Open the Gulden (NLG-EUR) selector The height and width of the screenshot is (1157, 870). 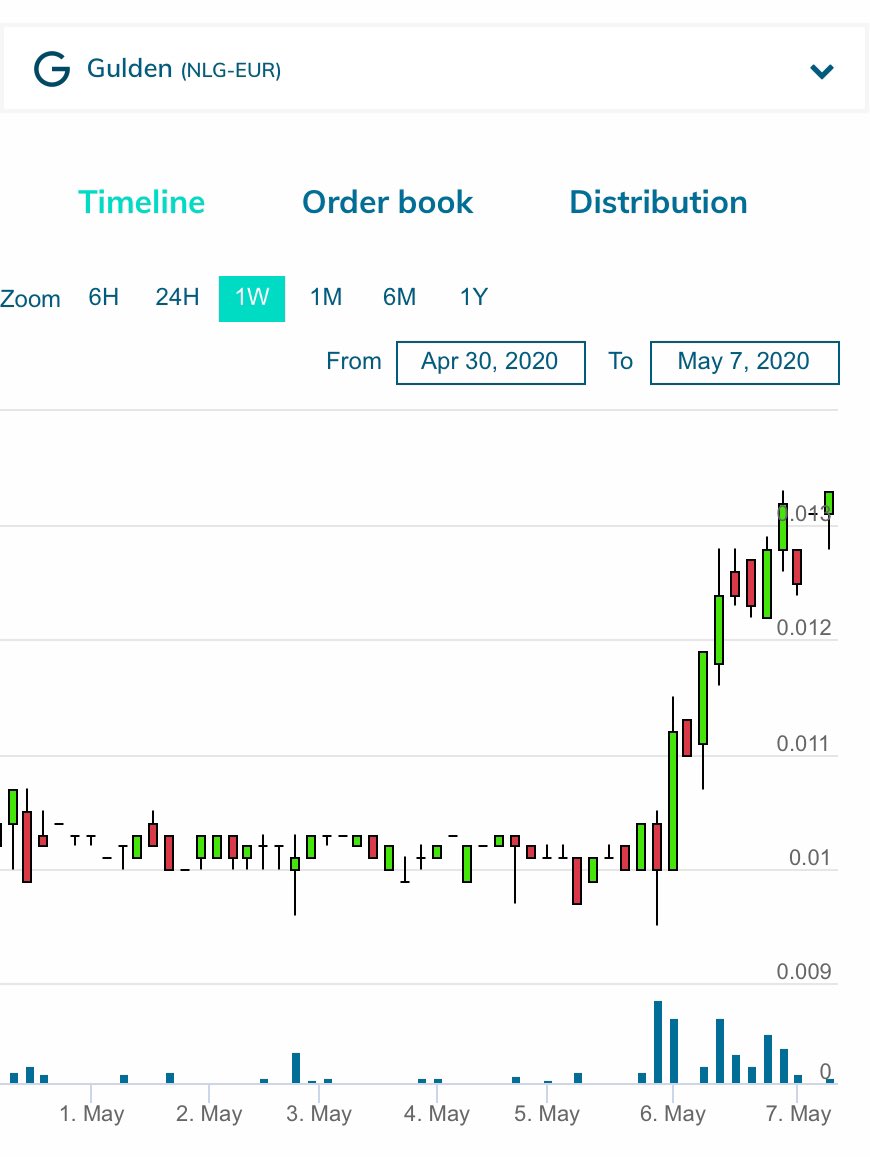point(434,69)
